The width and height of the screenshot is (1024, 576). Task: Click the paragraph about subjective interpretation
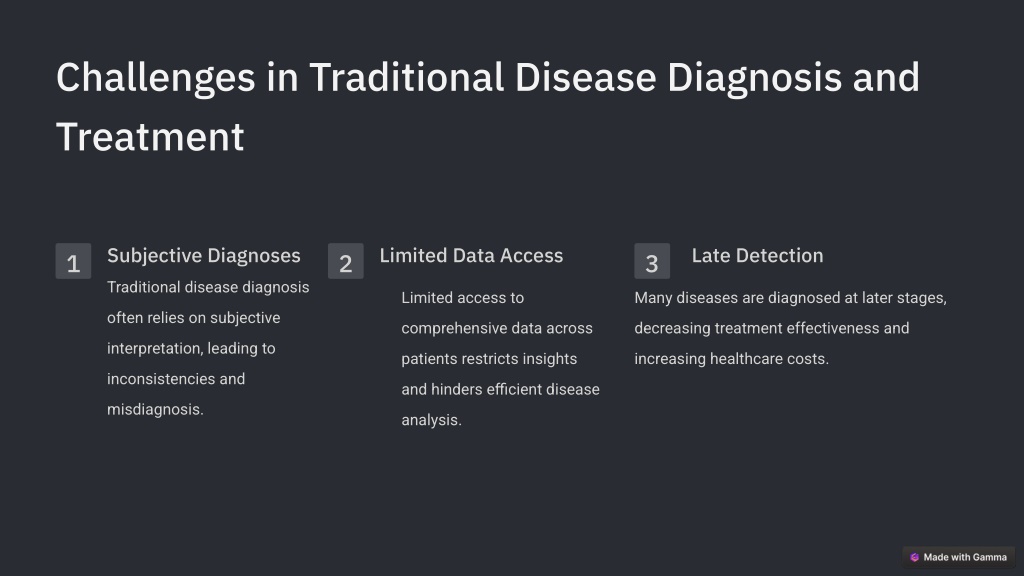click(x=208, y=348)
